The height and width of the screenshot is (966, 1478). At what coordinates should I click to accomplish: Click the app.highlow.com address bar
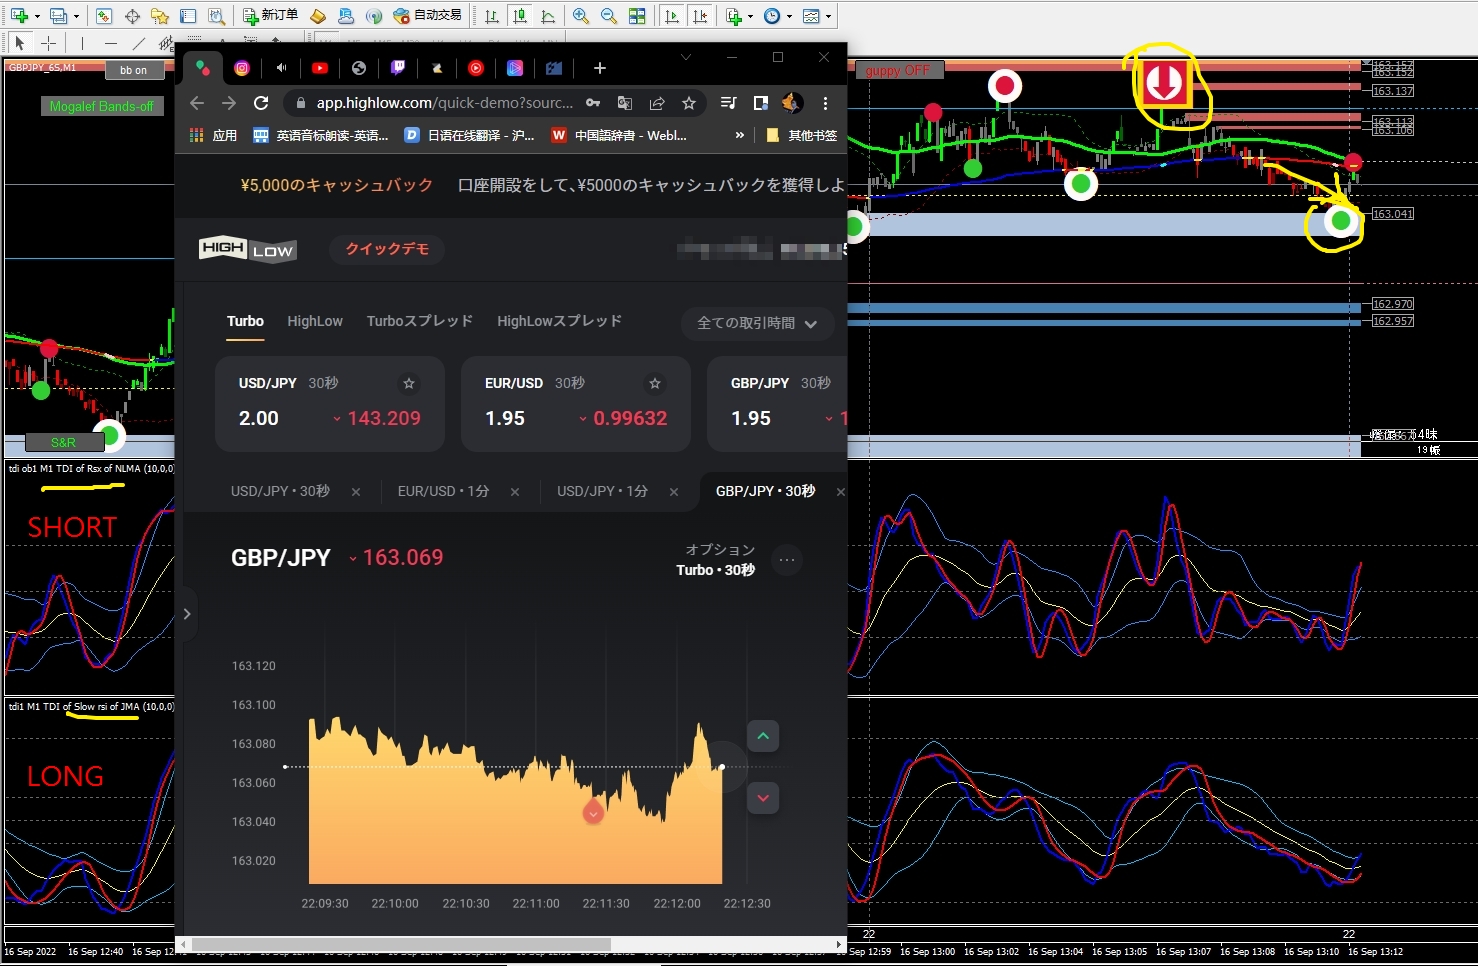[x=444, y=103]
